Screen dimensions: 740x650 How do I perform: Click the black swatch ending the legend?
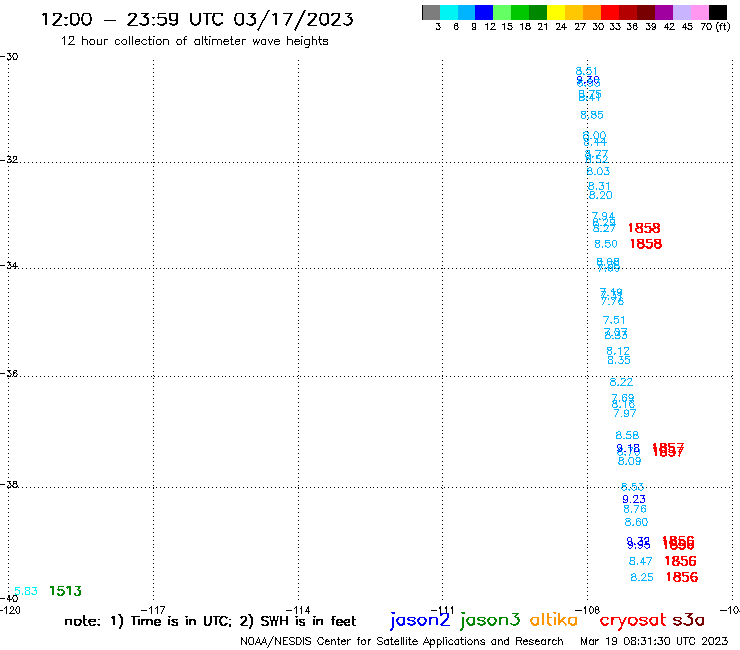click(718, 13)
